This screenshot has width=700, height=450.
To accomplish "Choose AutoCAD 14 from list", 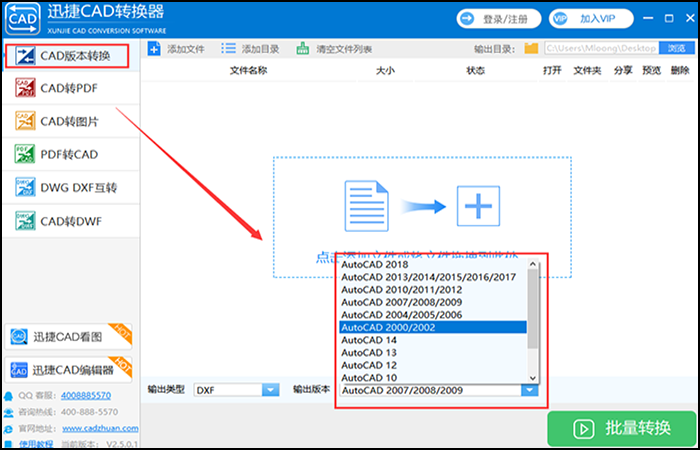I will (x=433, y=340).
